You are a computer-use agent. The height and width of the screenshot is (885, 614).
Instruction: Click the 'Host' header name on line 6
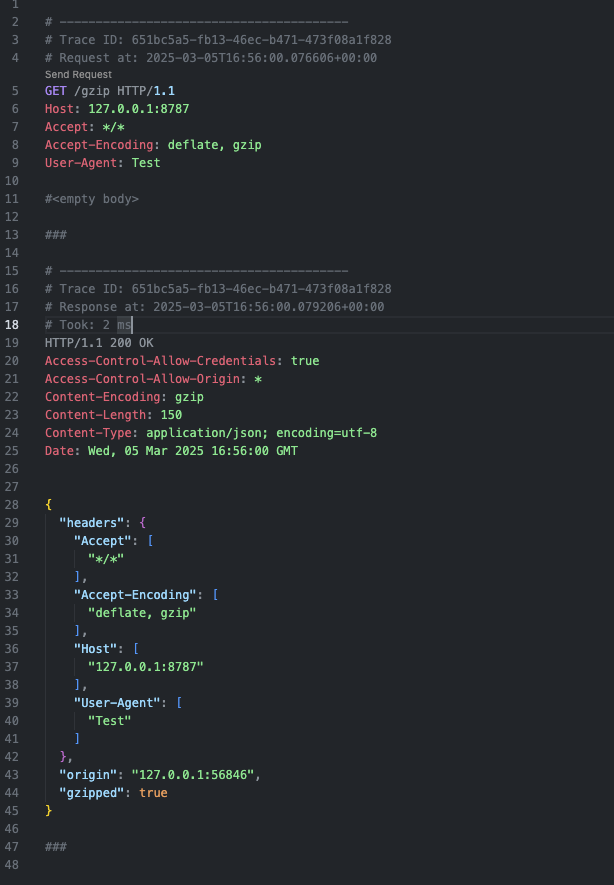[x=59, y=109]
